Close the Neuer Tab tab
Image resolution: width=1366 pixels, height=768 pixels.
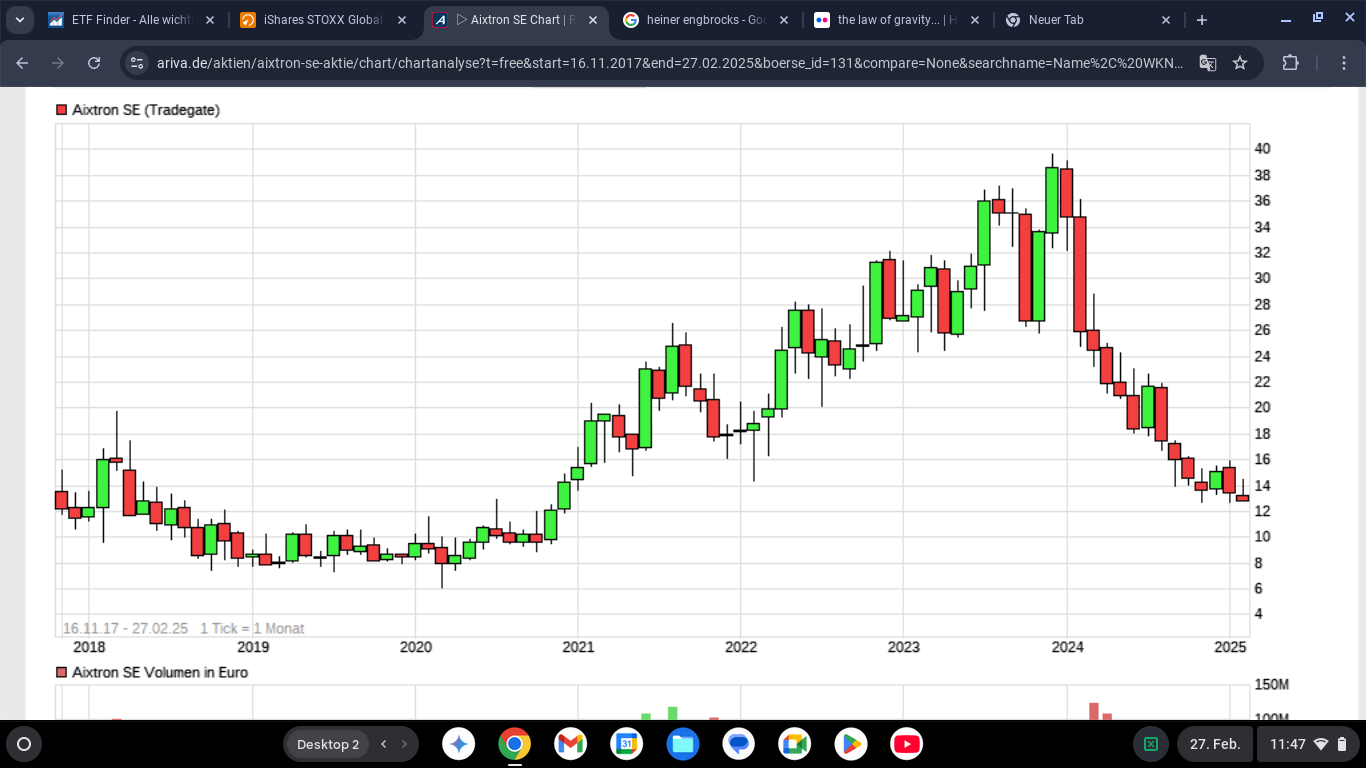point(1166,20)
